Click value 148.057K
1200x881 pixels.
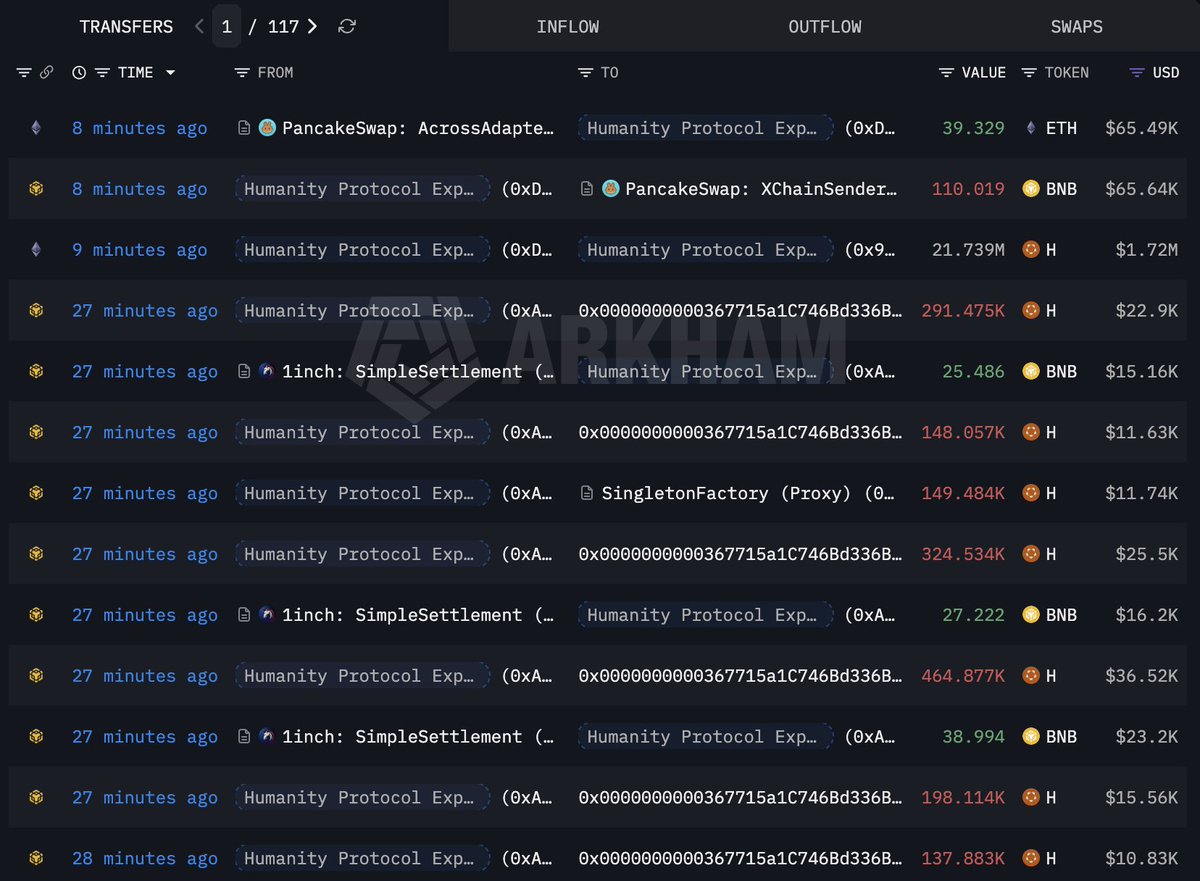pyautogui.click(x=963, y=432)
